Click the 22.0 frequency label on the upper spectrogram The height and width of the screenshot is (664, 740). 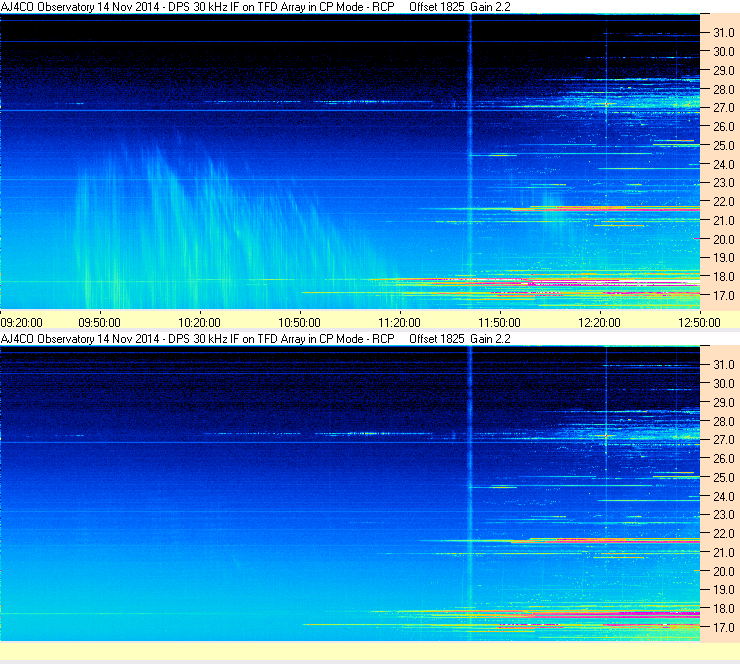pyautogui.click(x=723, y=202)
